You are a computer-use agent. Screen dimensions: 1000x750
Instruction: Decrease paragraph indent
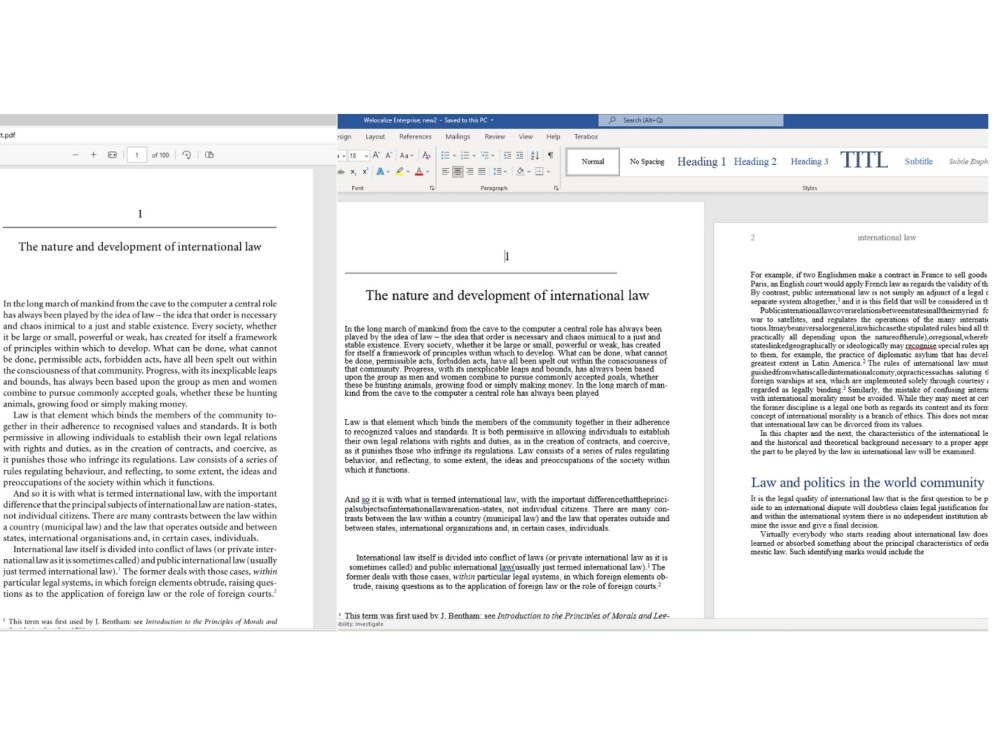pyautogui.click(x=507, y=155)
